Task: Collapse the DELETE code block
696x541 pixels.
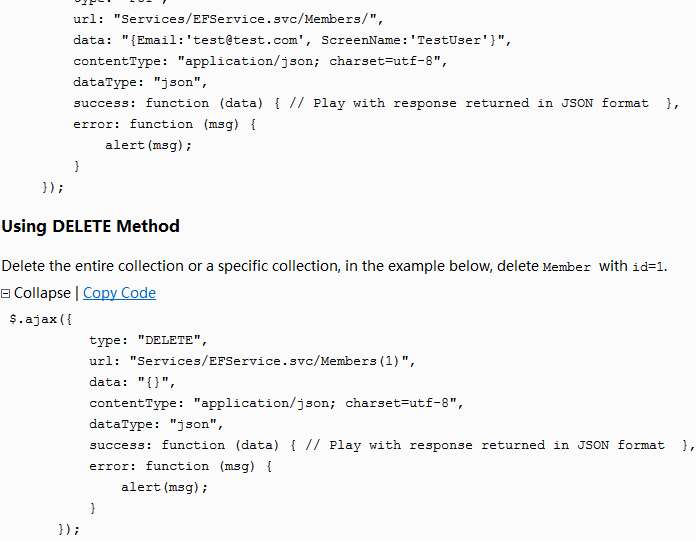Action: [42, 293]
